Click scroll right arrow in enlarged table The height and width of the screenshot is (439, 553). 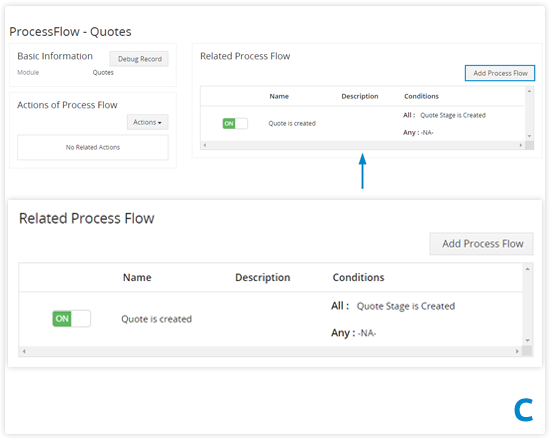pyautogui.click(x=517, y=351)
